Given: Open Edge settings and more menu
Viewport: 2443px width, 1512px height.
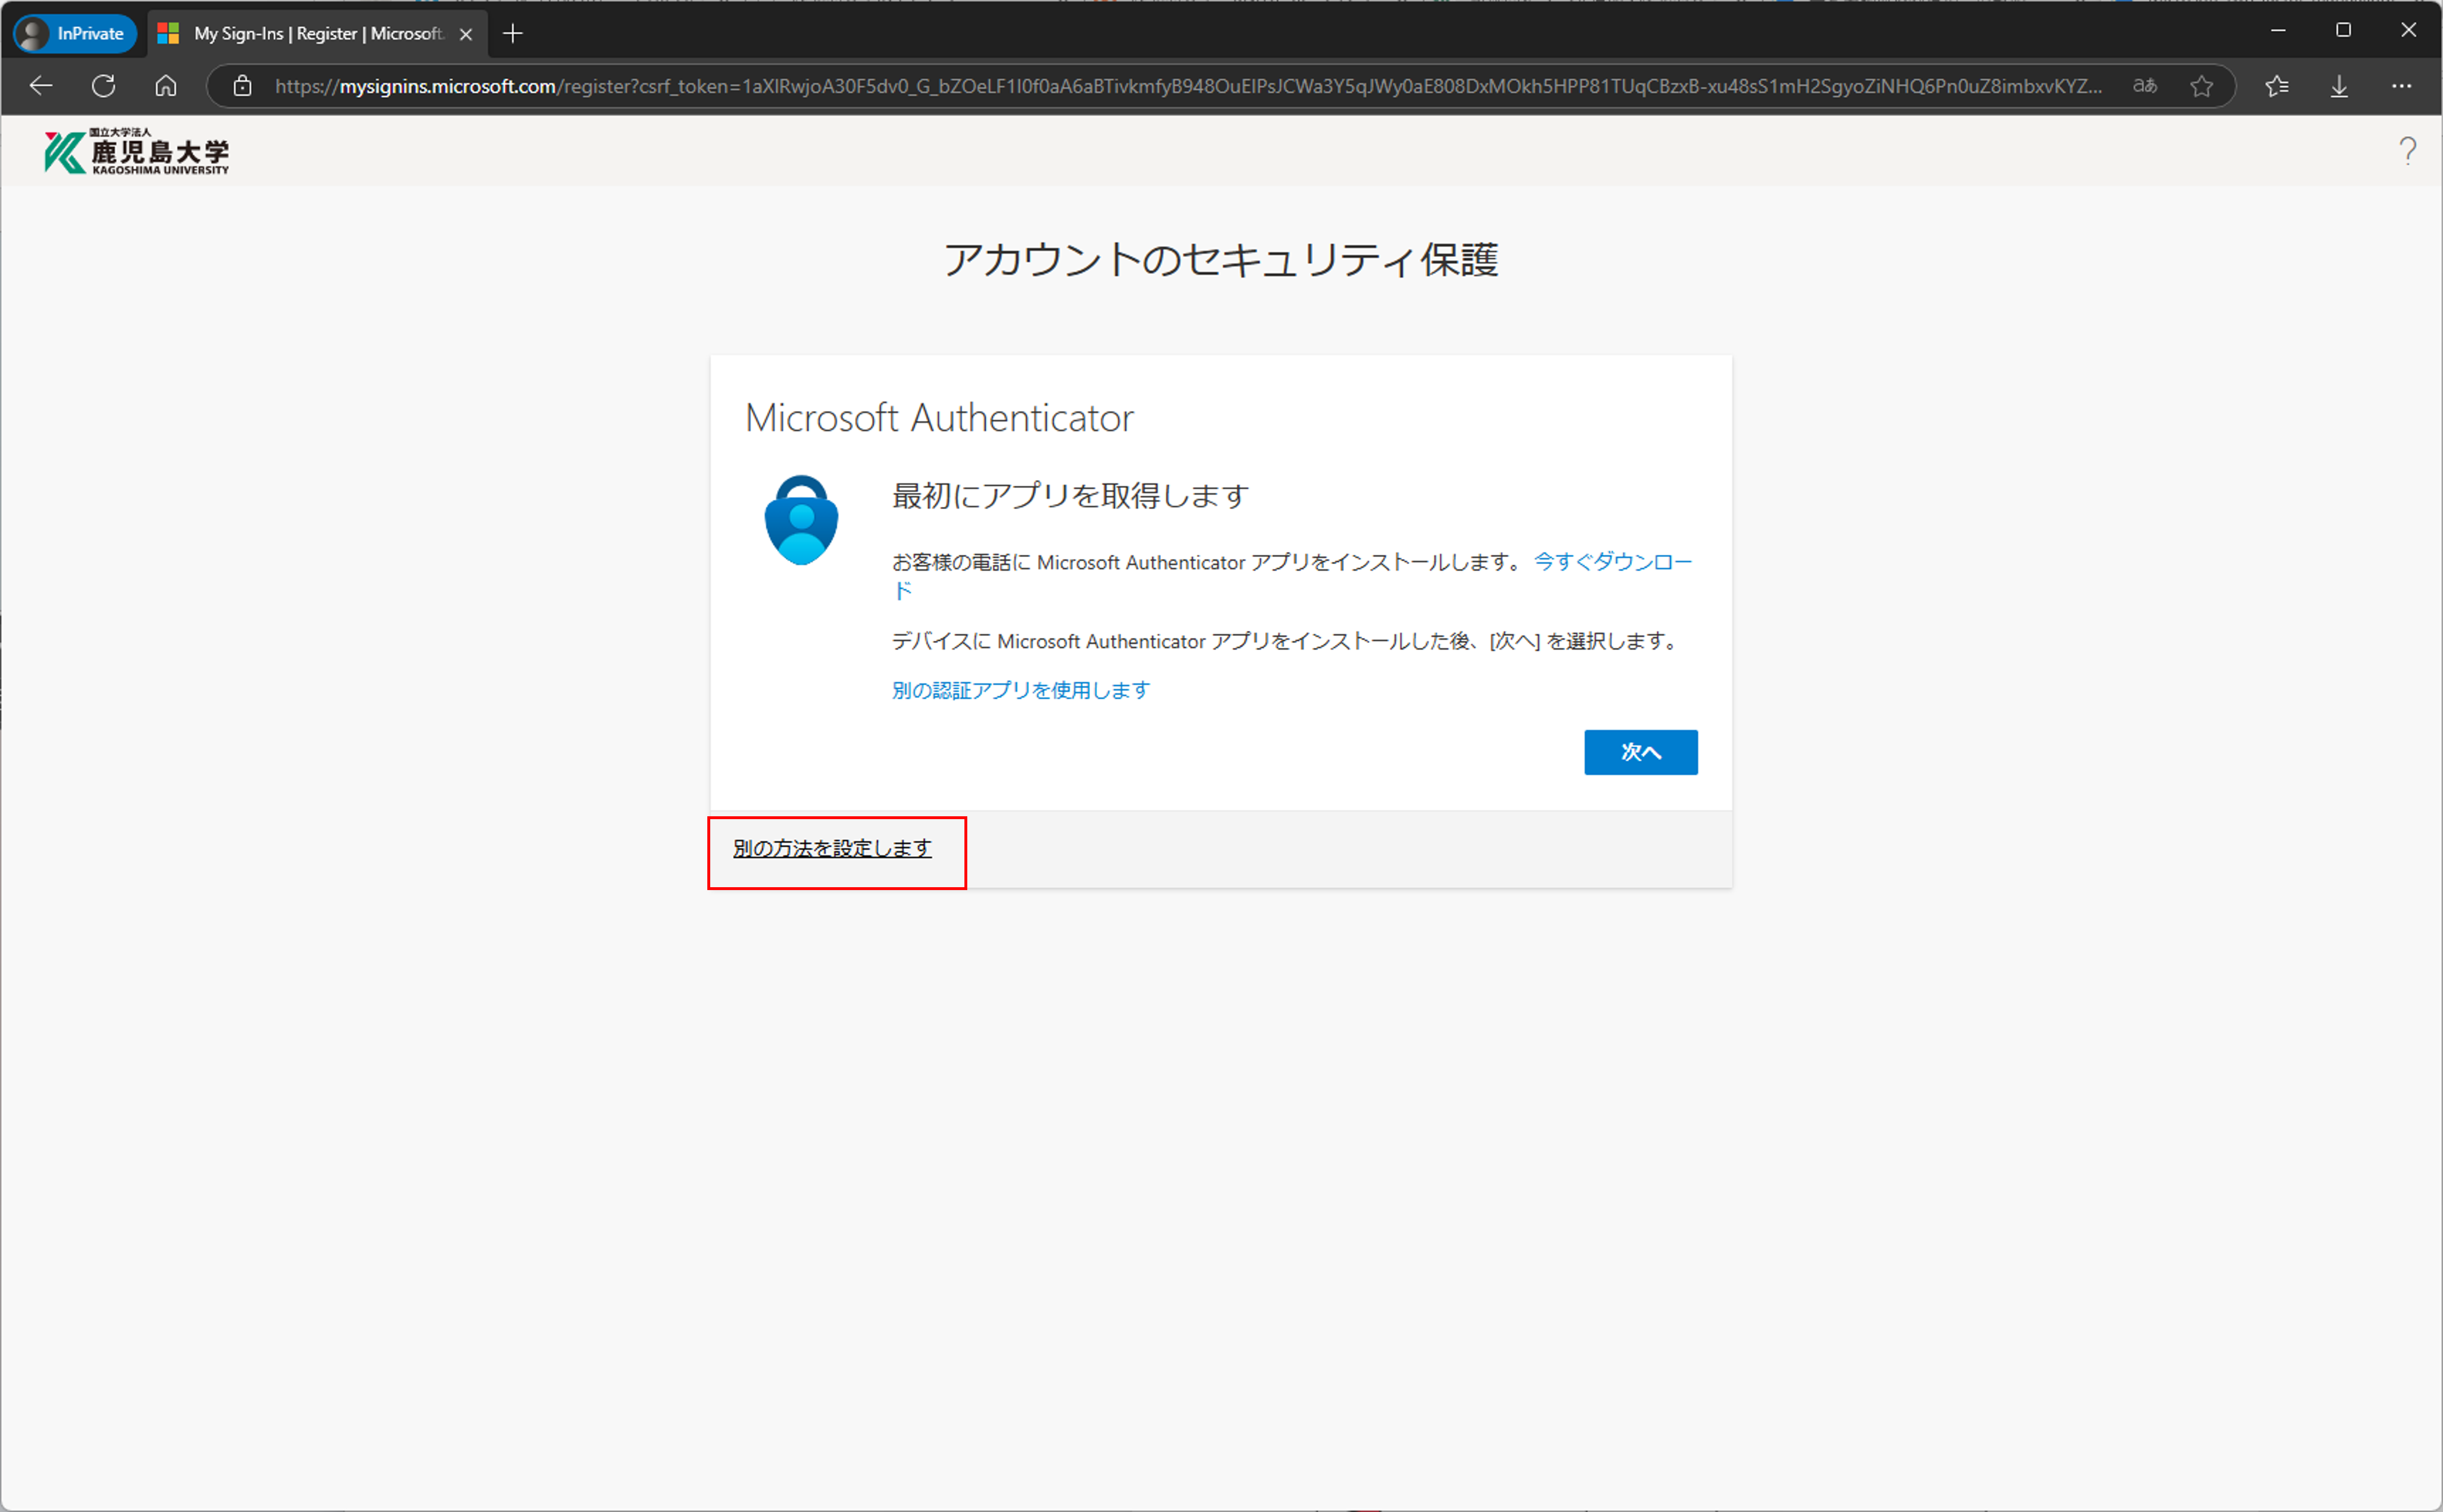Looking at the screenshot, I should pyautogui.click(x=2401, y=86).
